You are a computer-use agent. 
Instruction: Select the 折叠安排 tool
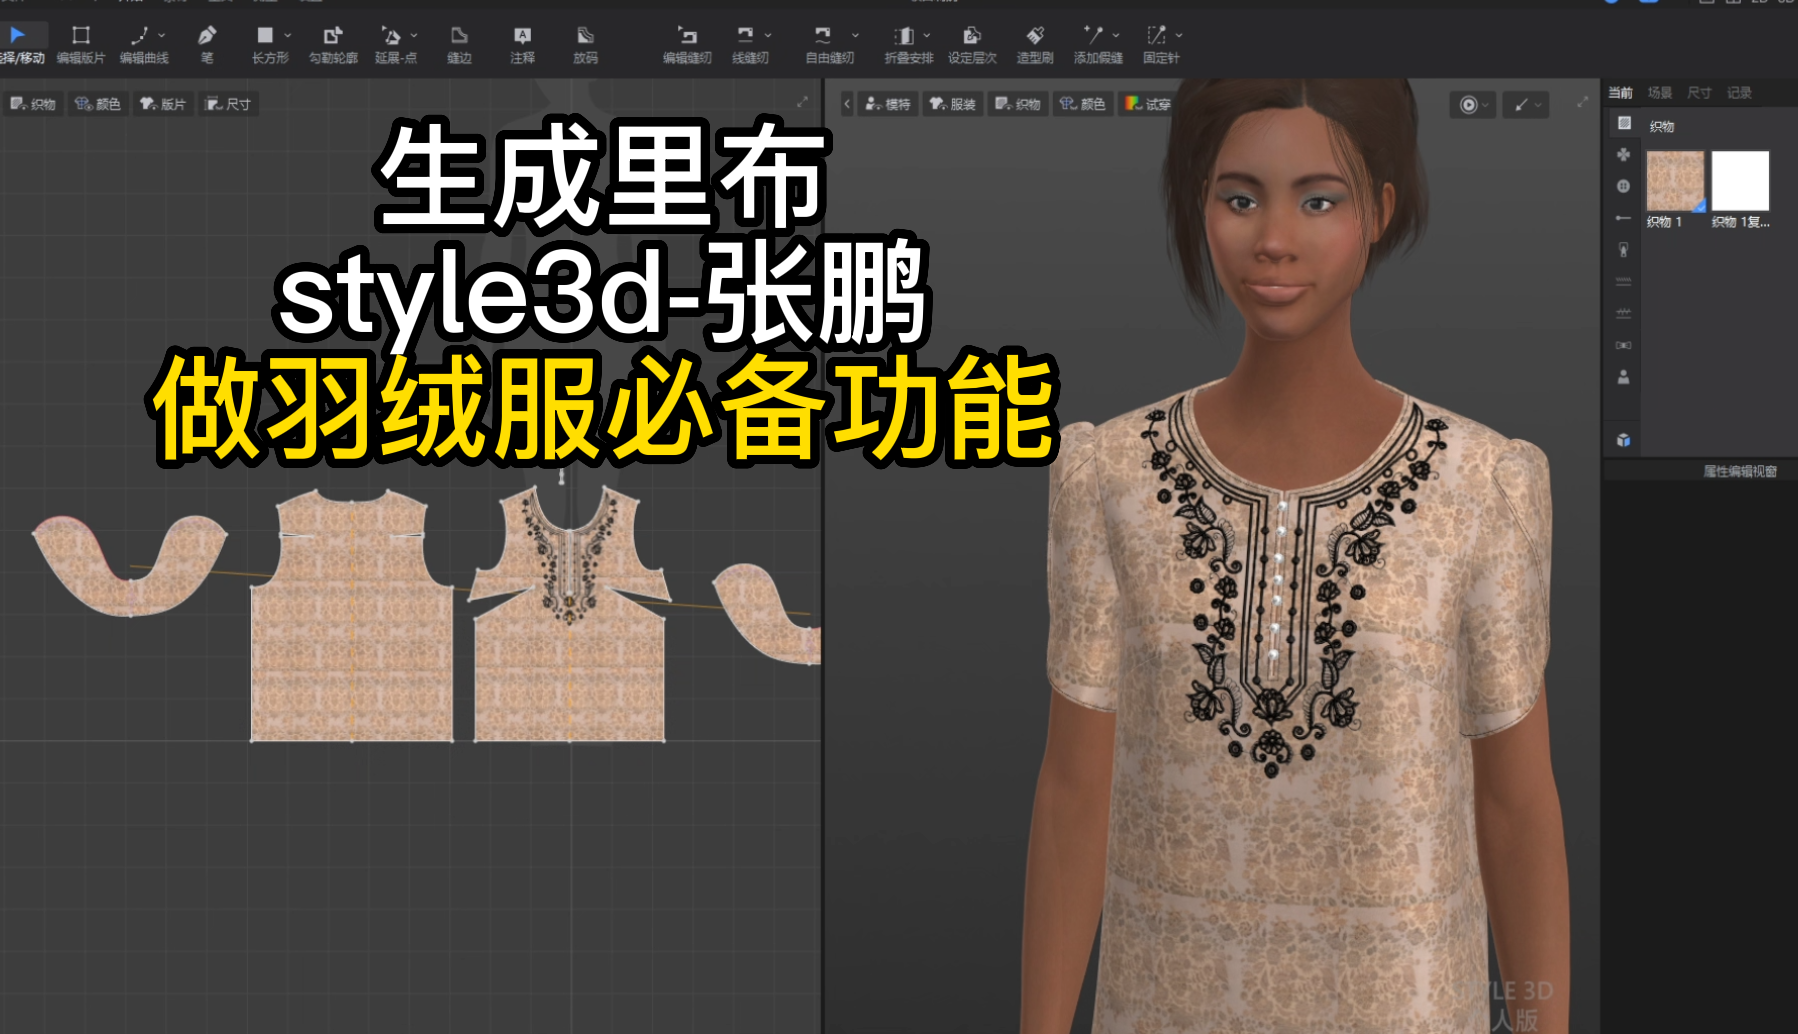click(907, 44)
